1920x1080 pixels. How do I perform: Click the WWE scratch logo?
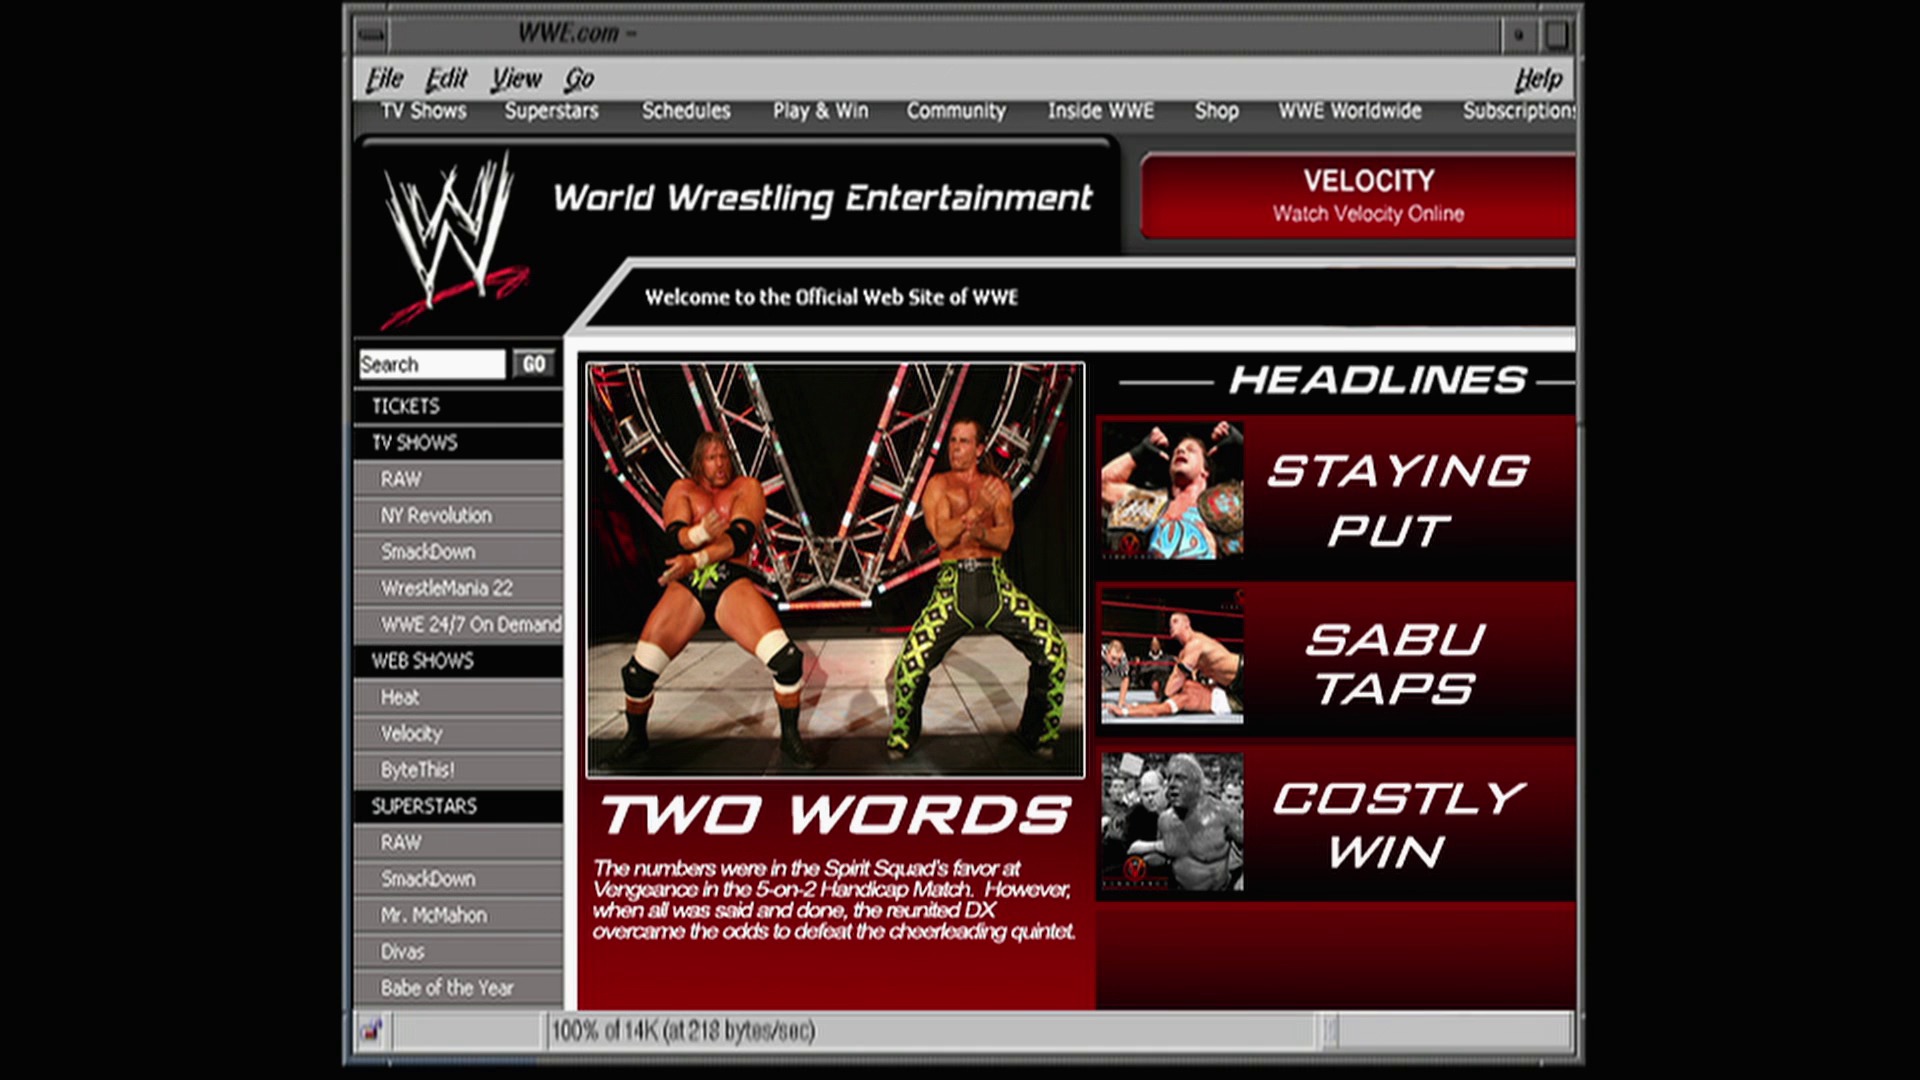[x=455, y=238]
